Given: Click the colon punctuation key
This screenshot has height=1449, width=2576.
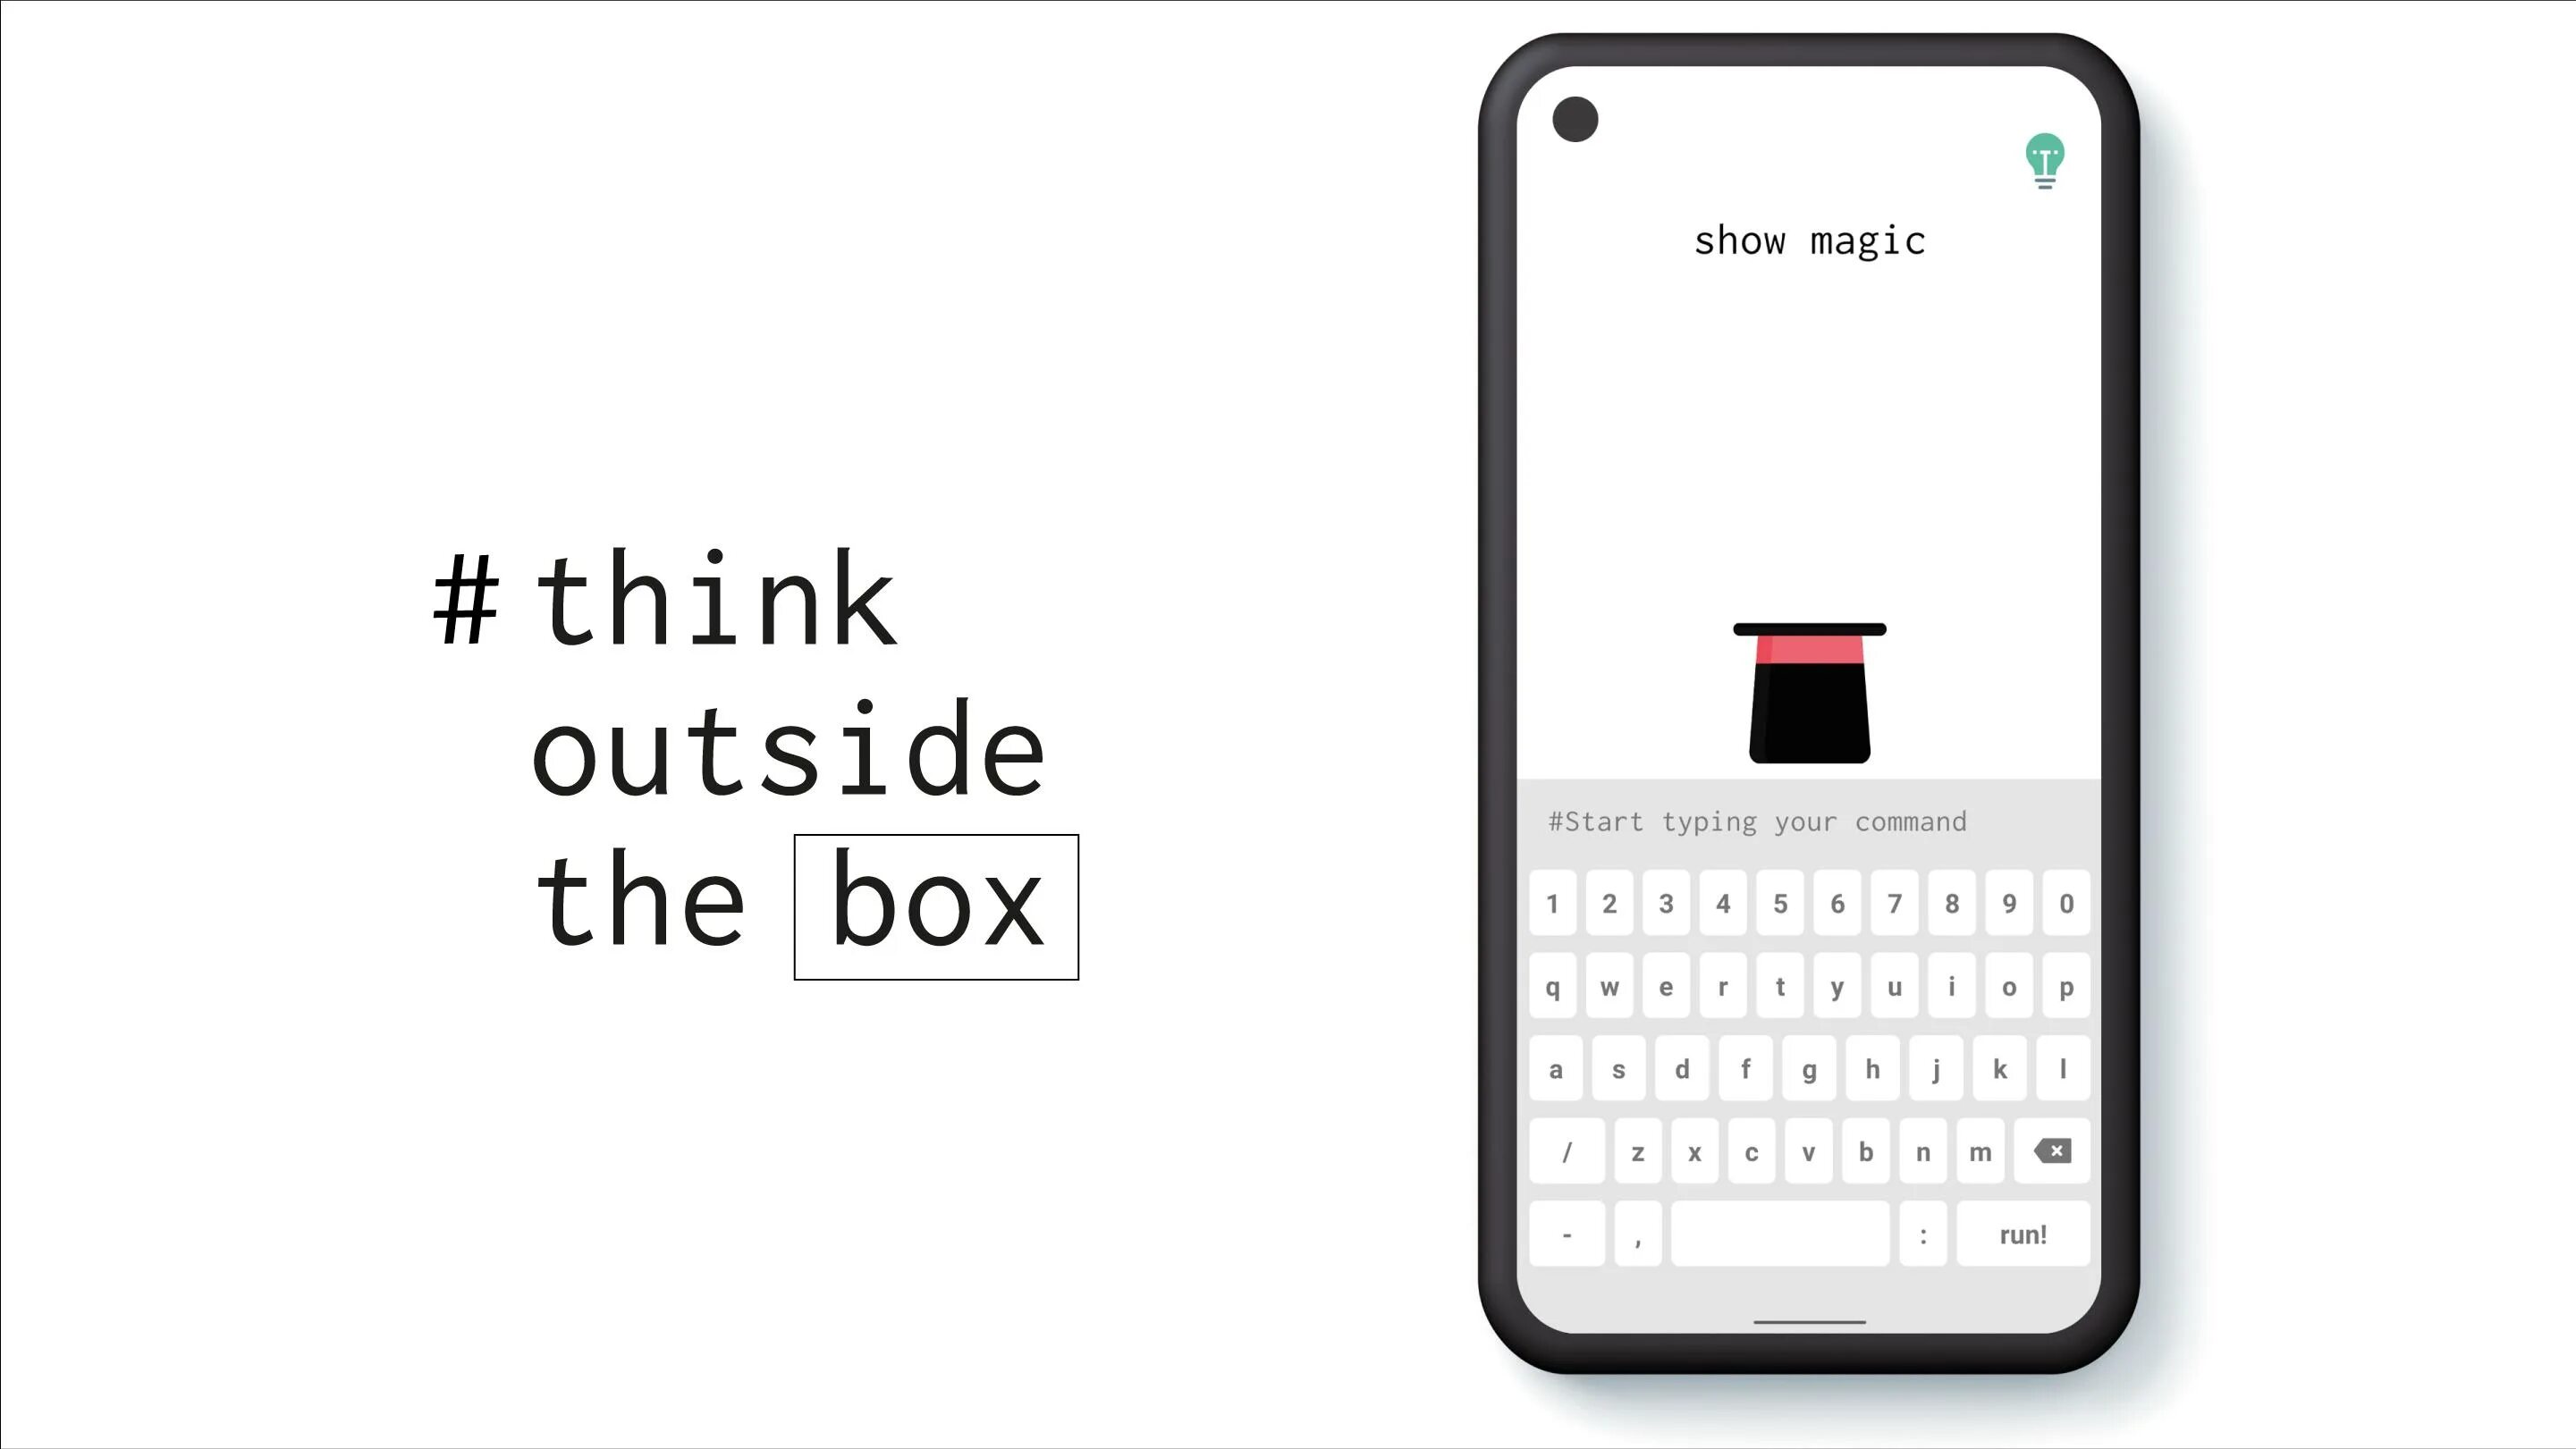Looking at the screenshot, I should click(x=1923, y=1234).
